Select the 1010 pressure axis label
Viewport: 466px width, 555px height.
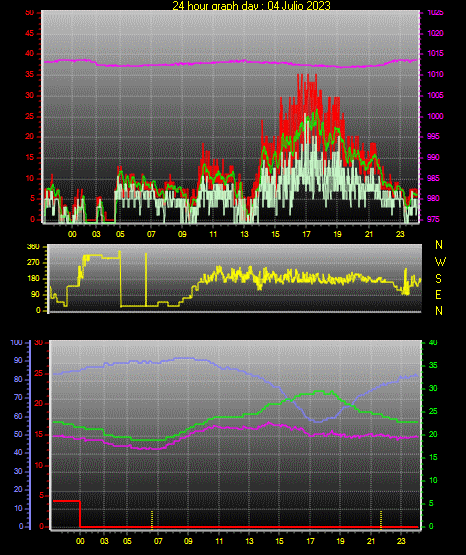point(435,74)
